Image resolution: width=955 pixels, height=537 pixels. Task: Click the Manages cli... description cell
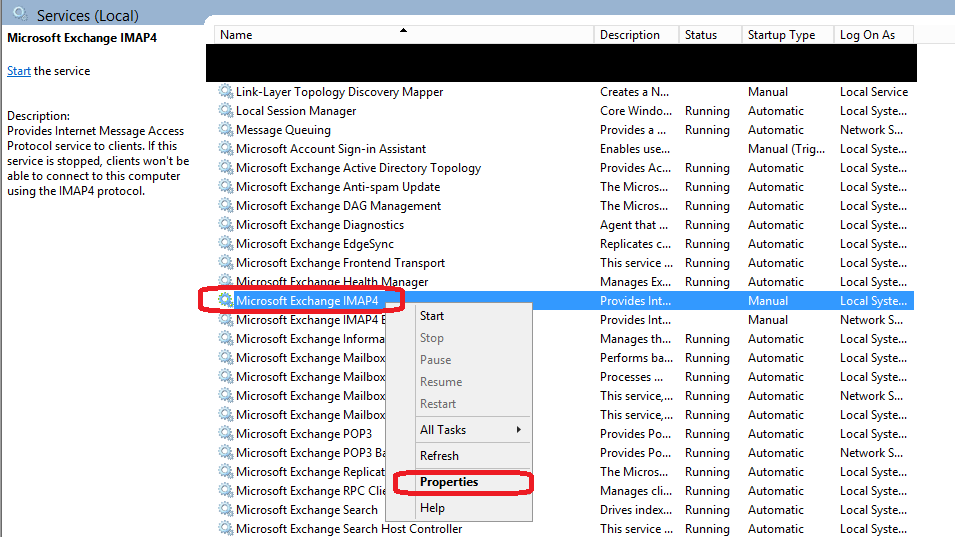tap(636, 491)
